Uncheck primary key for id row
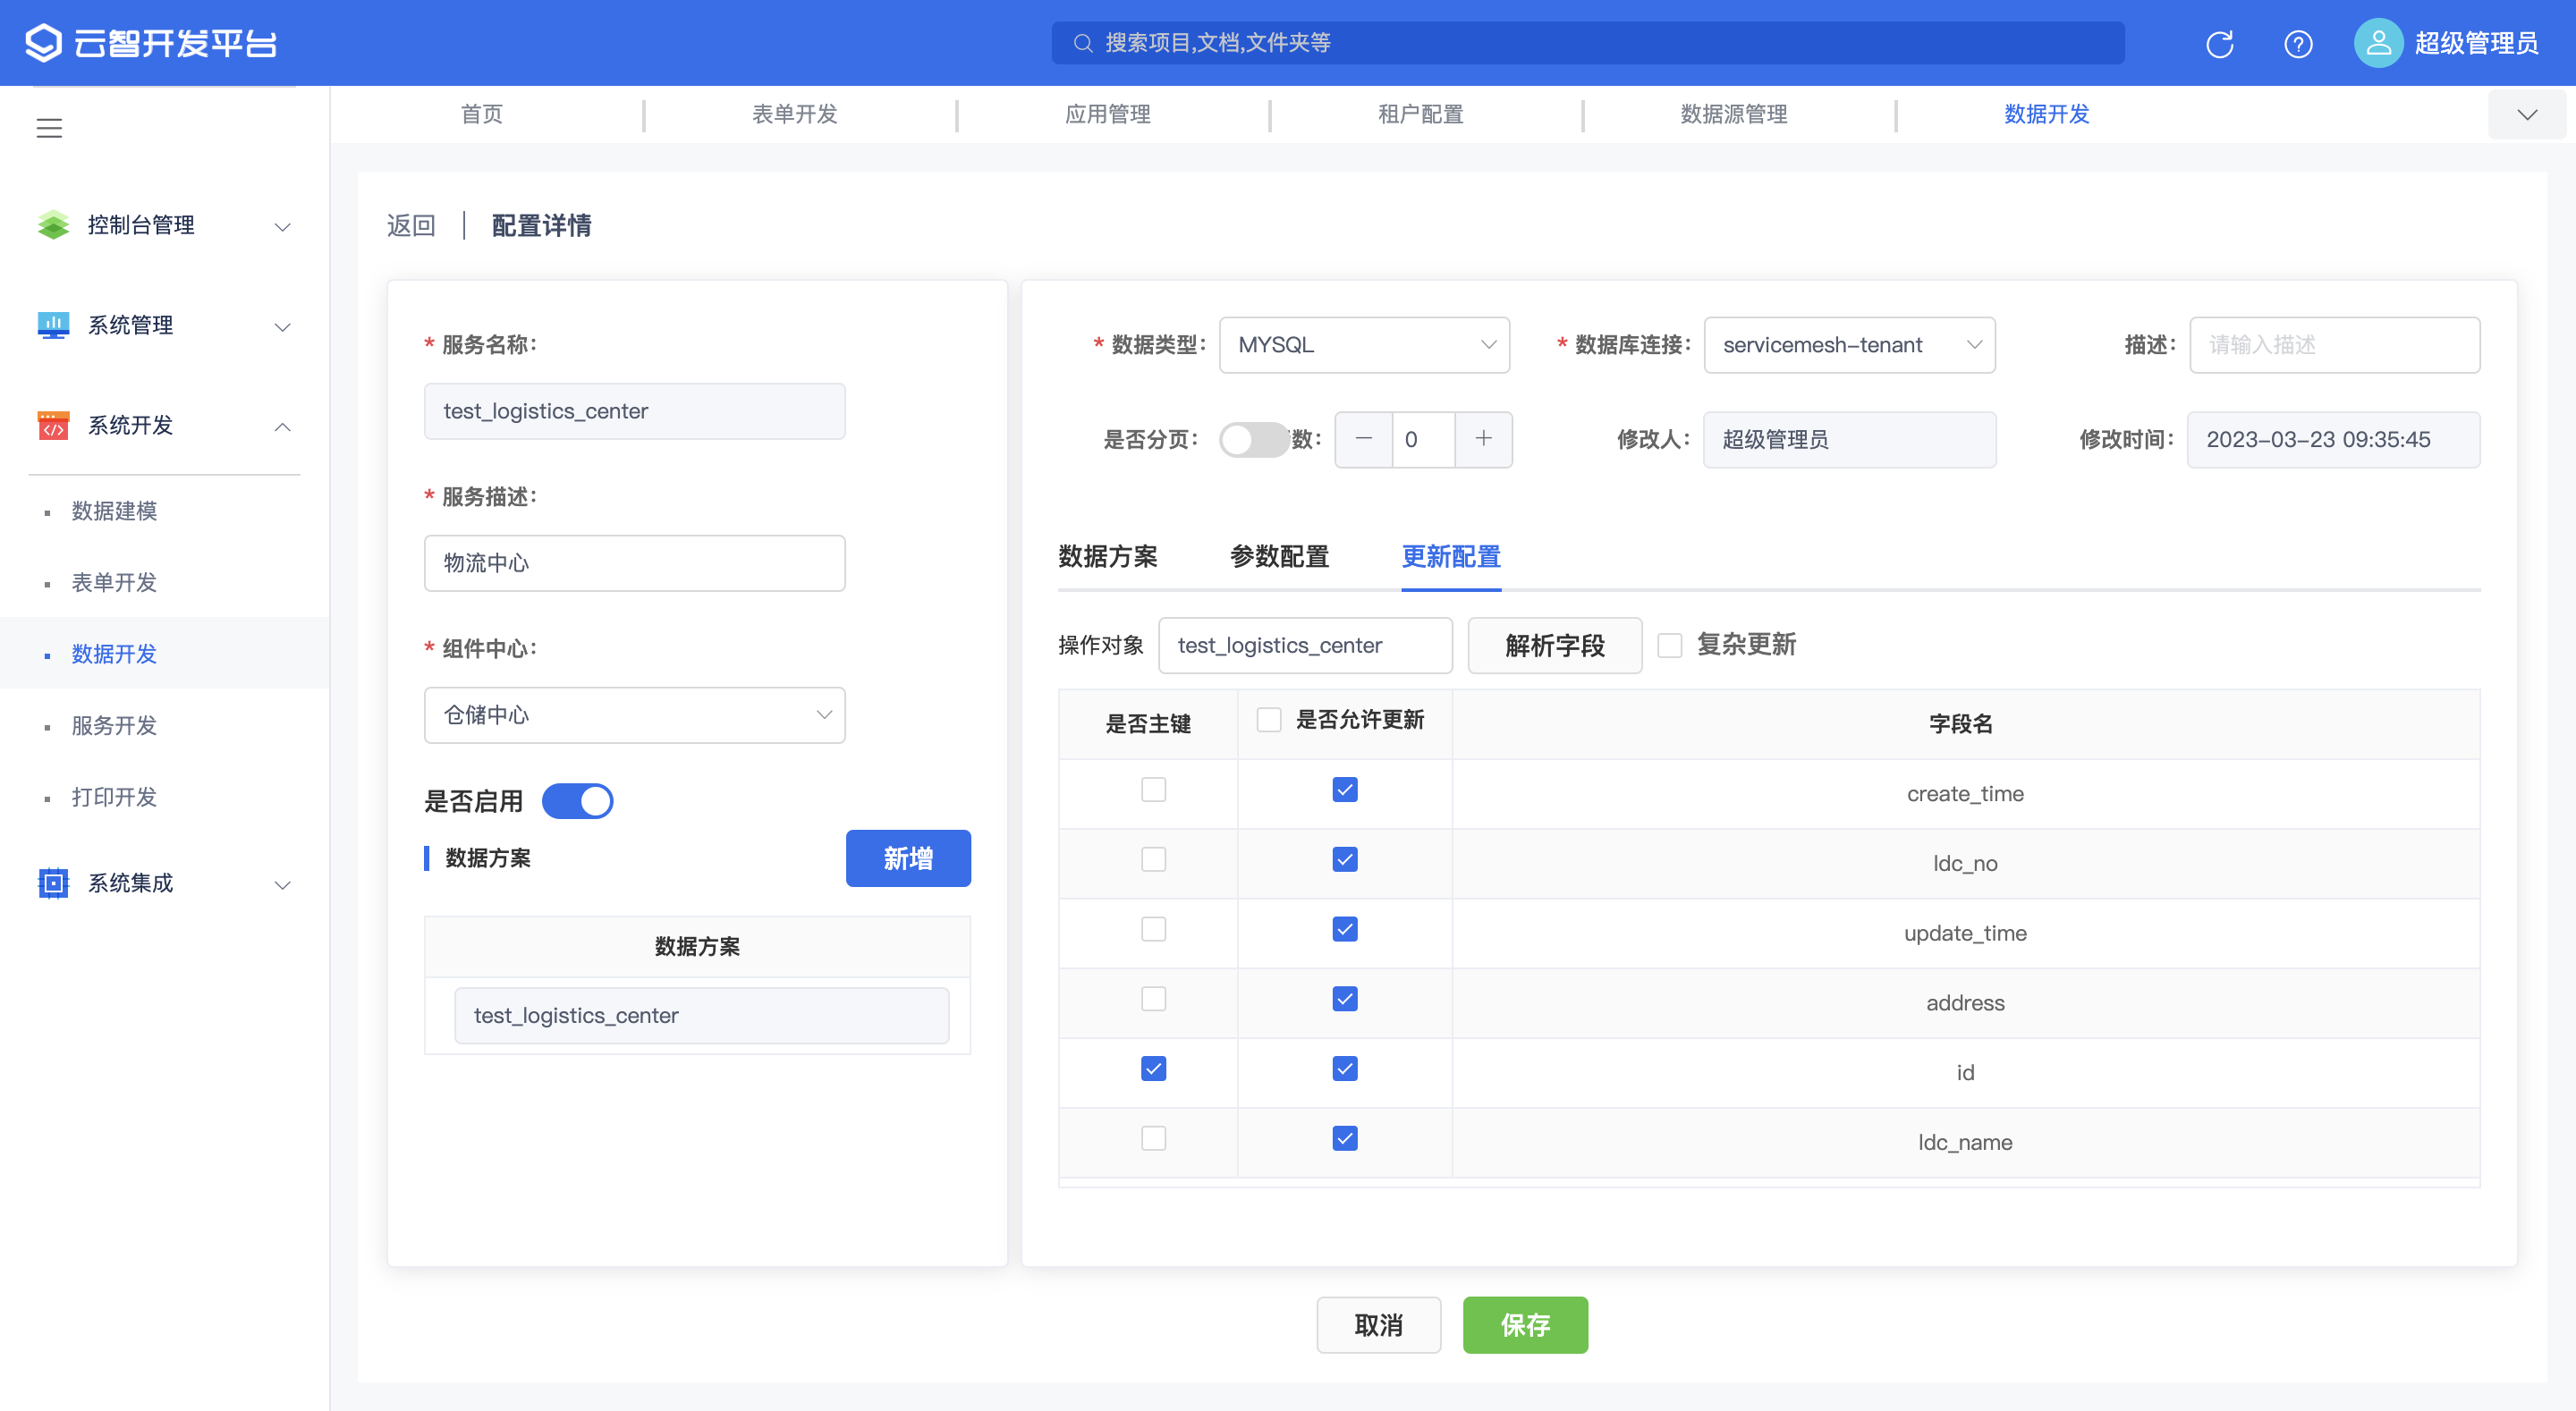 point(1153,1069)
